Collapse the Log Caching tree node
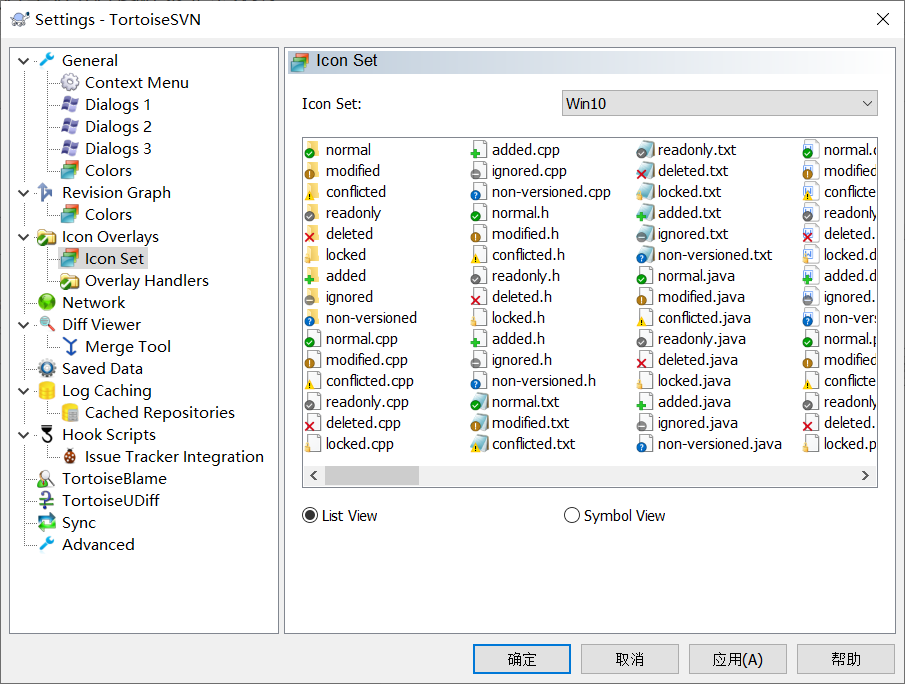905x684 pixels. coord(24,391)
